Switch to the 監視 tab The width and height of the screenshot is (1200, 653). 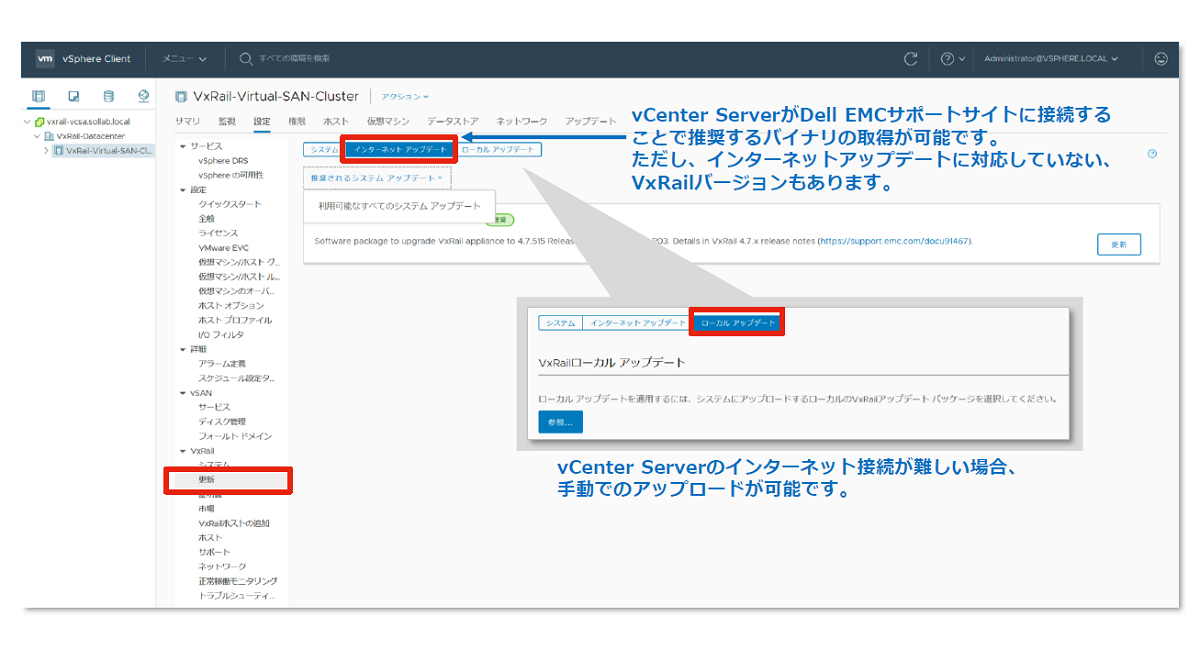227,121
